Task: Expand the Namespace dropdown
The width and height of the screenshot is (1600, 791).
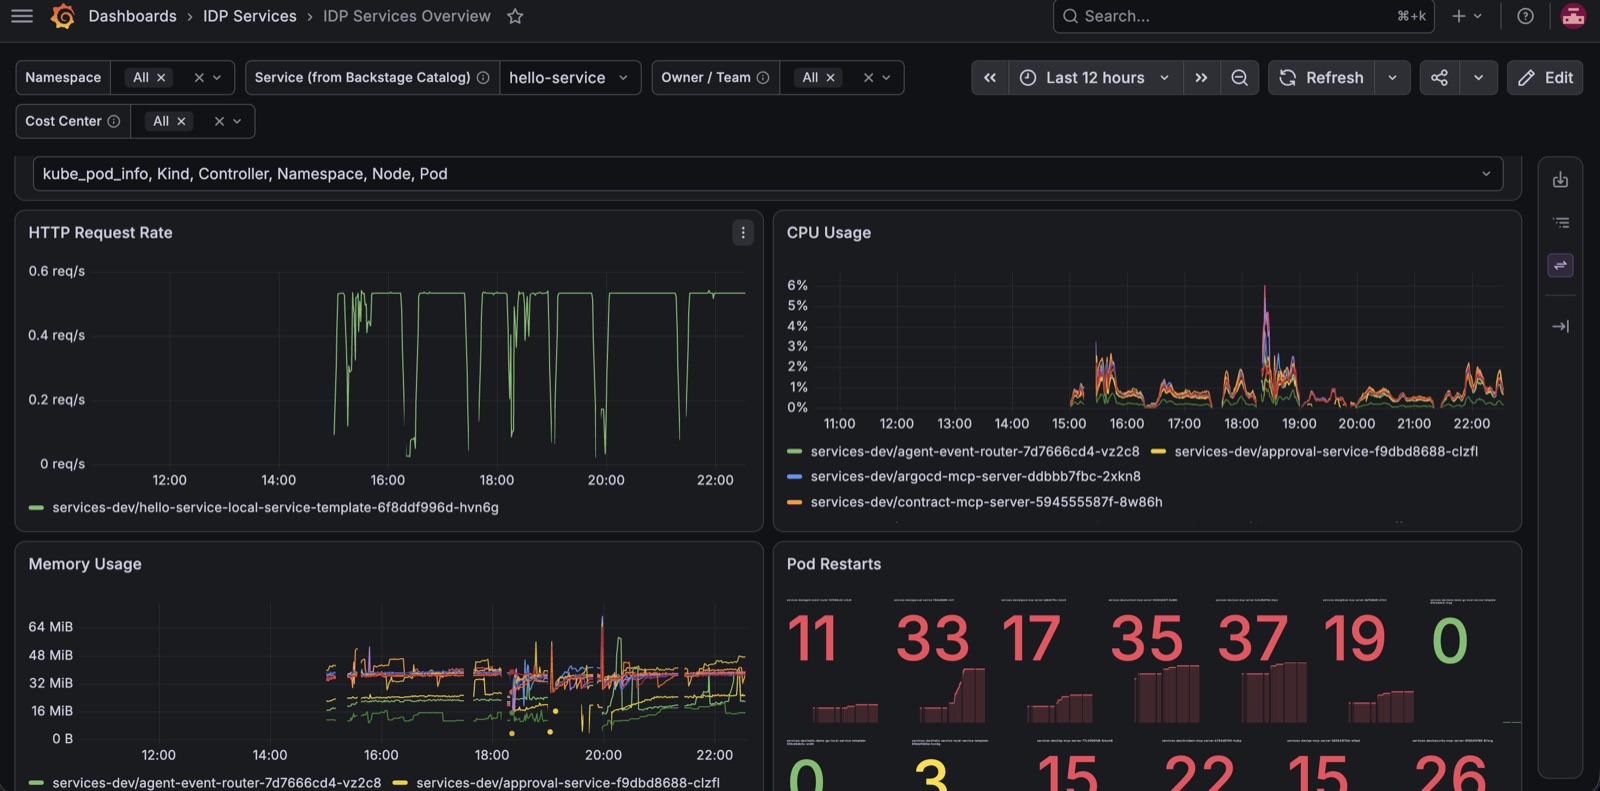Action: [x=217, y=77]
